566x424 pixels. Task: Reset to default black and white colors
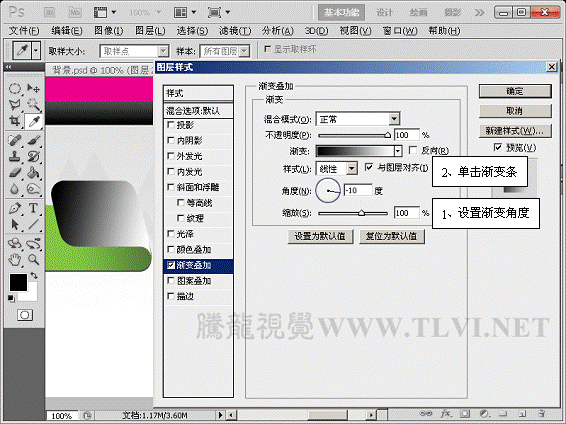click(x=11, y=298)
